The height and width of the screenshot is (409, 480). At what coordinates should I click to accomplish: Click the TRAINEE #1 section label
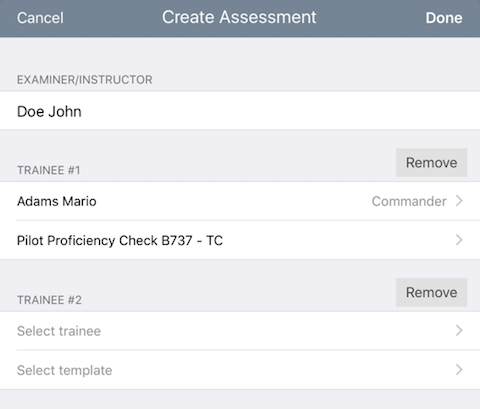tap(49, 170)
